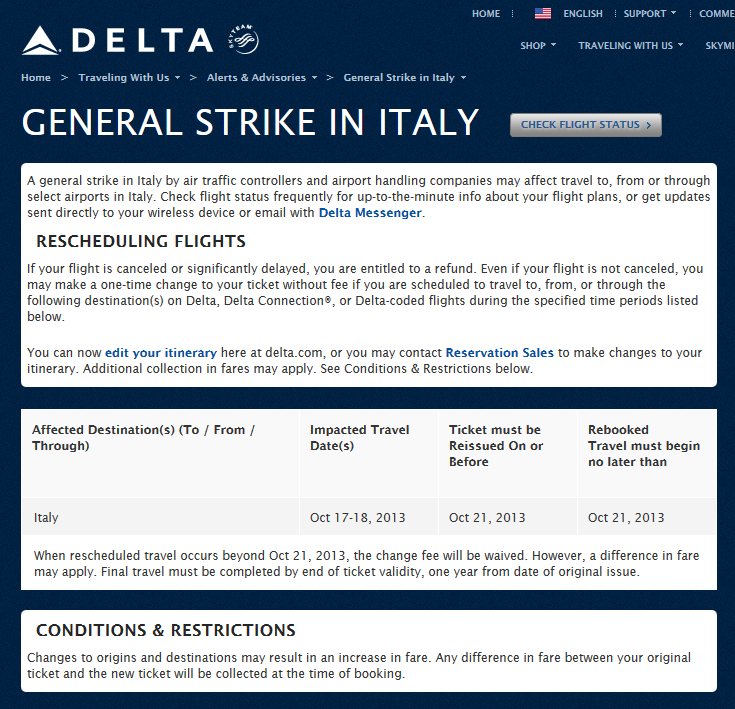
Task: Open the Delta Messenger link
Action: point(370,212)
